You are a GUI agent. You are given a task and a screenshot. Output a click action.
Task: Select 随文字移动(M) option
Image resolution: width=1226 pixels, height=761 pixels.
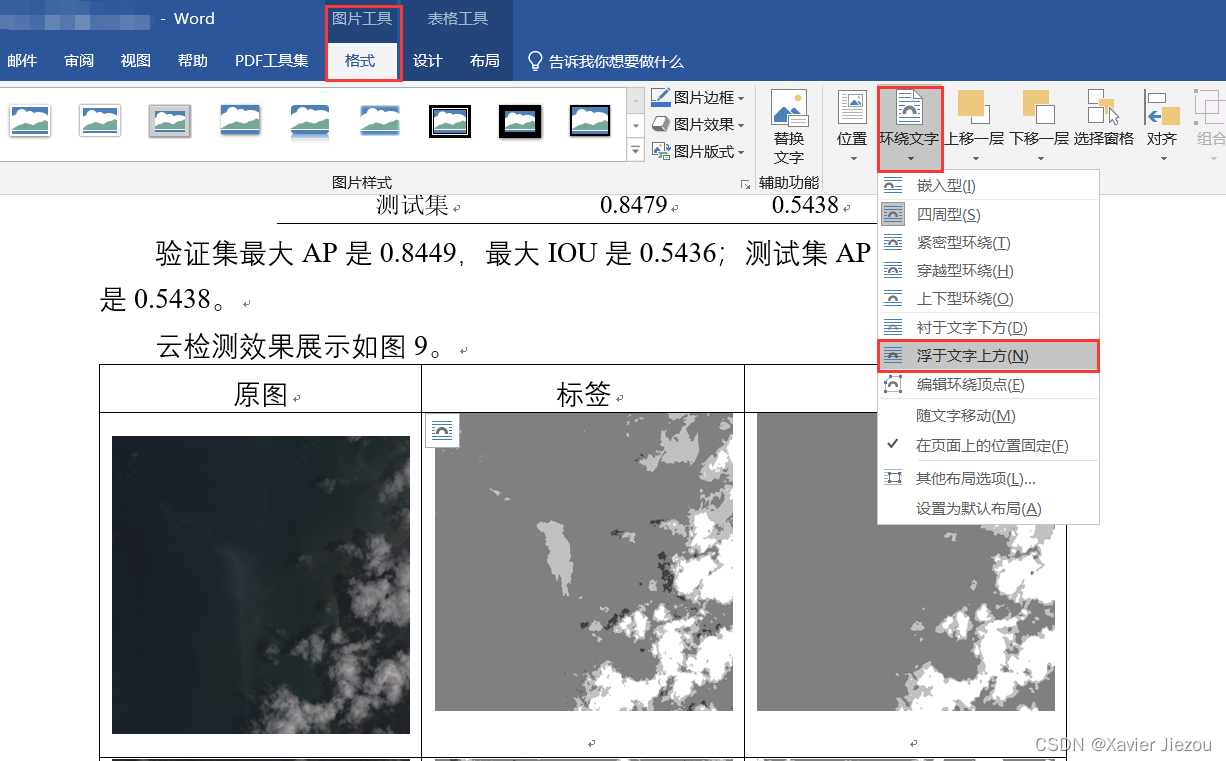pos(988,415)
